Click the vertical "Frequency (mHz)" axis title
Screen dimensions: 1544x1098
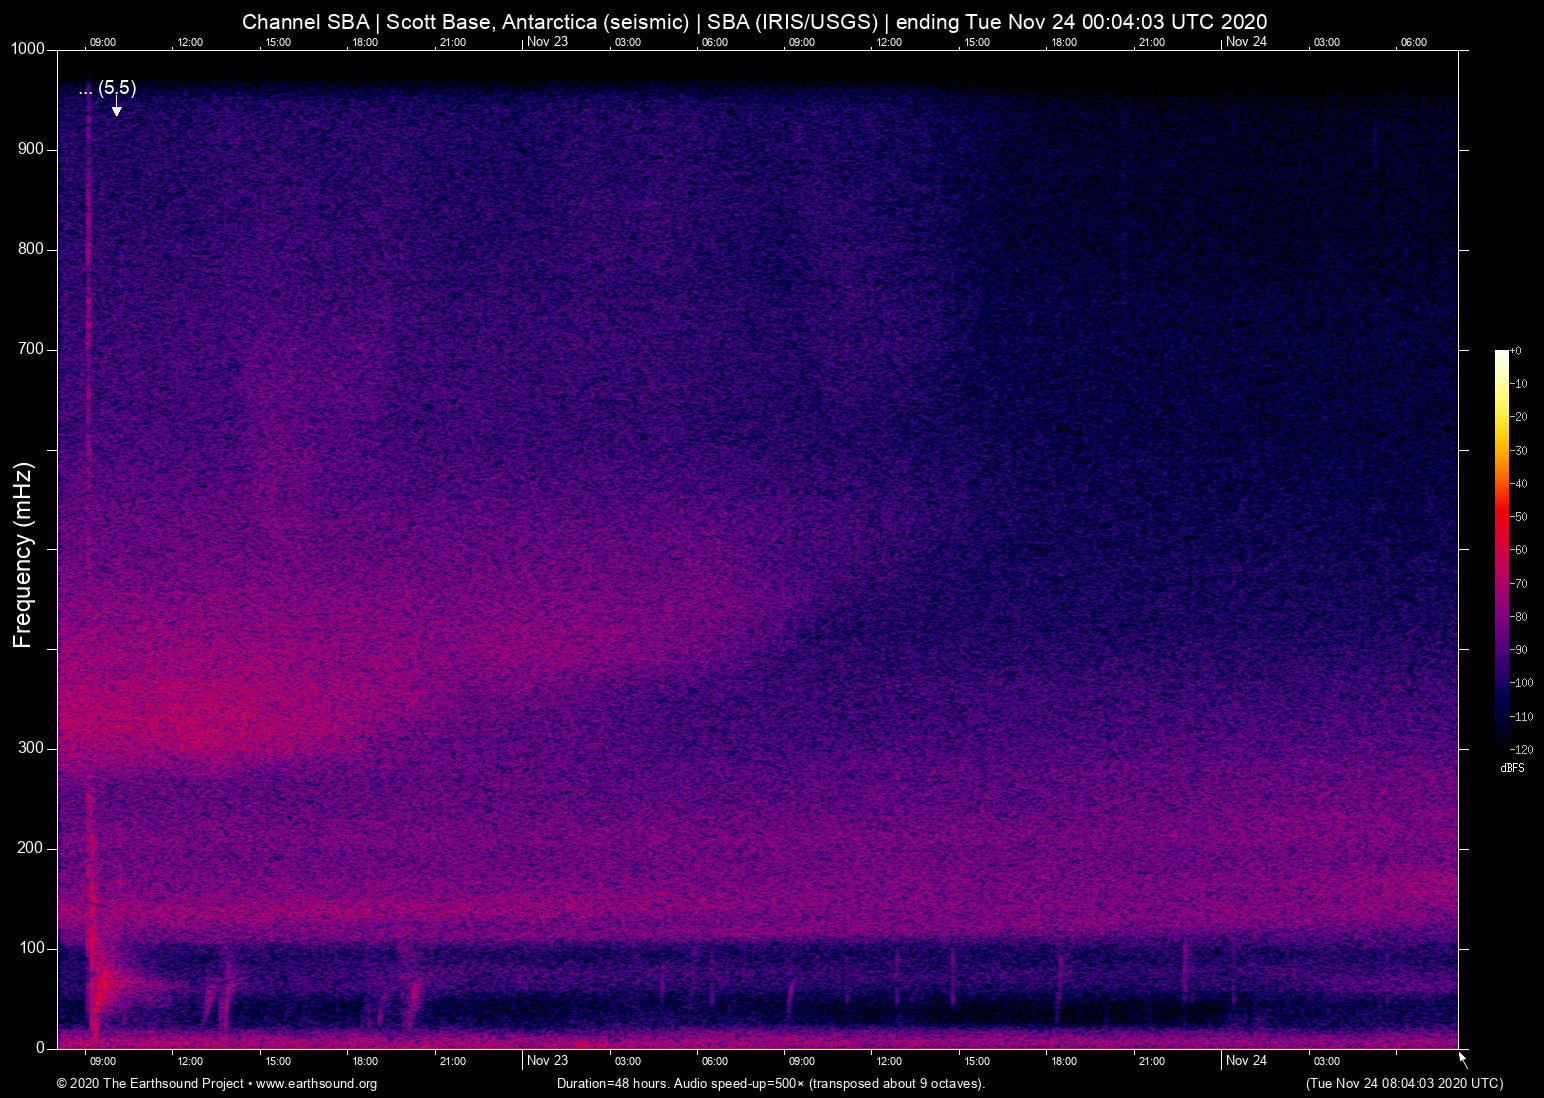[22, 555]
